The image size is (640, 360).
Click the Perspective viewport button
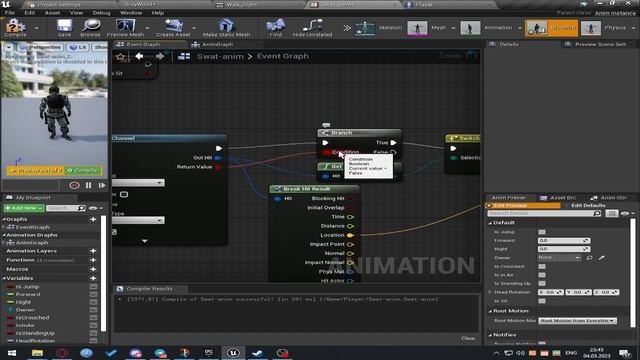click(40, 47)
